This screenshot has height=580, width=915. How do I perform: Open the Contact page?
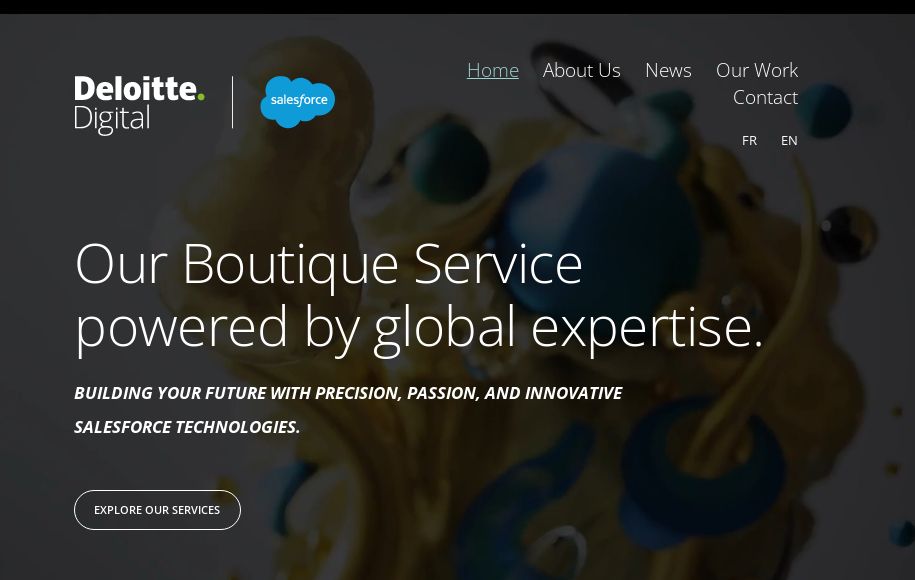[765, 97]
